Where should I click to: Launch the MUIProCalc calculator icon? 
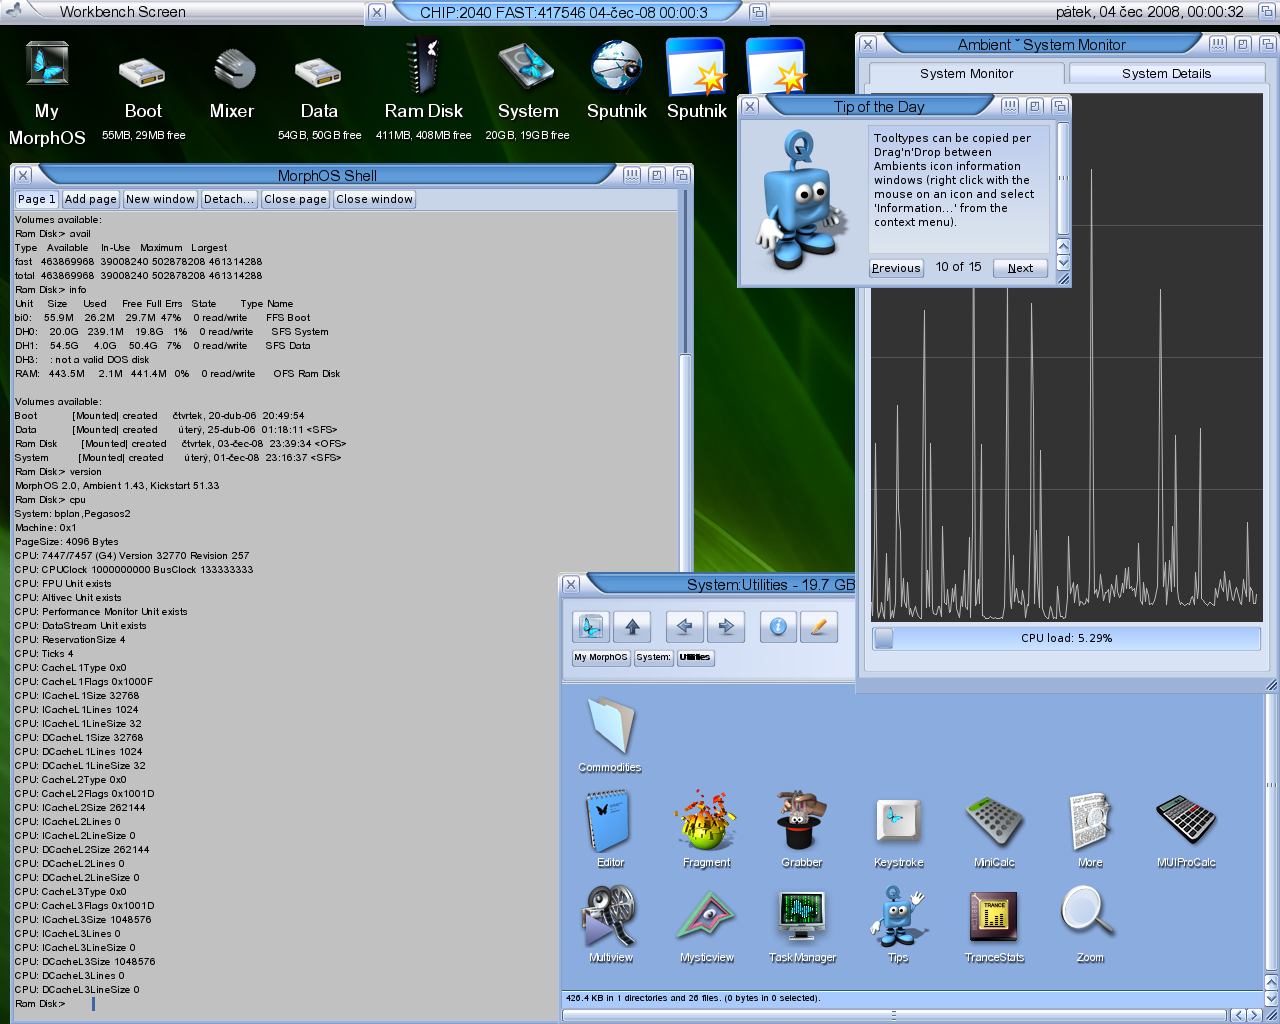tap(1185, 822)
